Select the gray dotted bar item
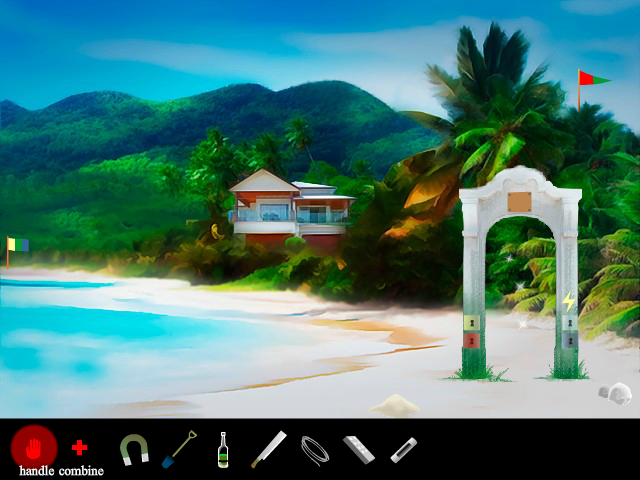Image resolution: width=640 pixels, height=480 pixels. 359,449
